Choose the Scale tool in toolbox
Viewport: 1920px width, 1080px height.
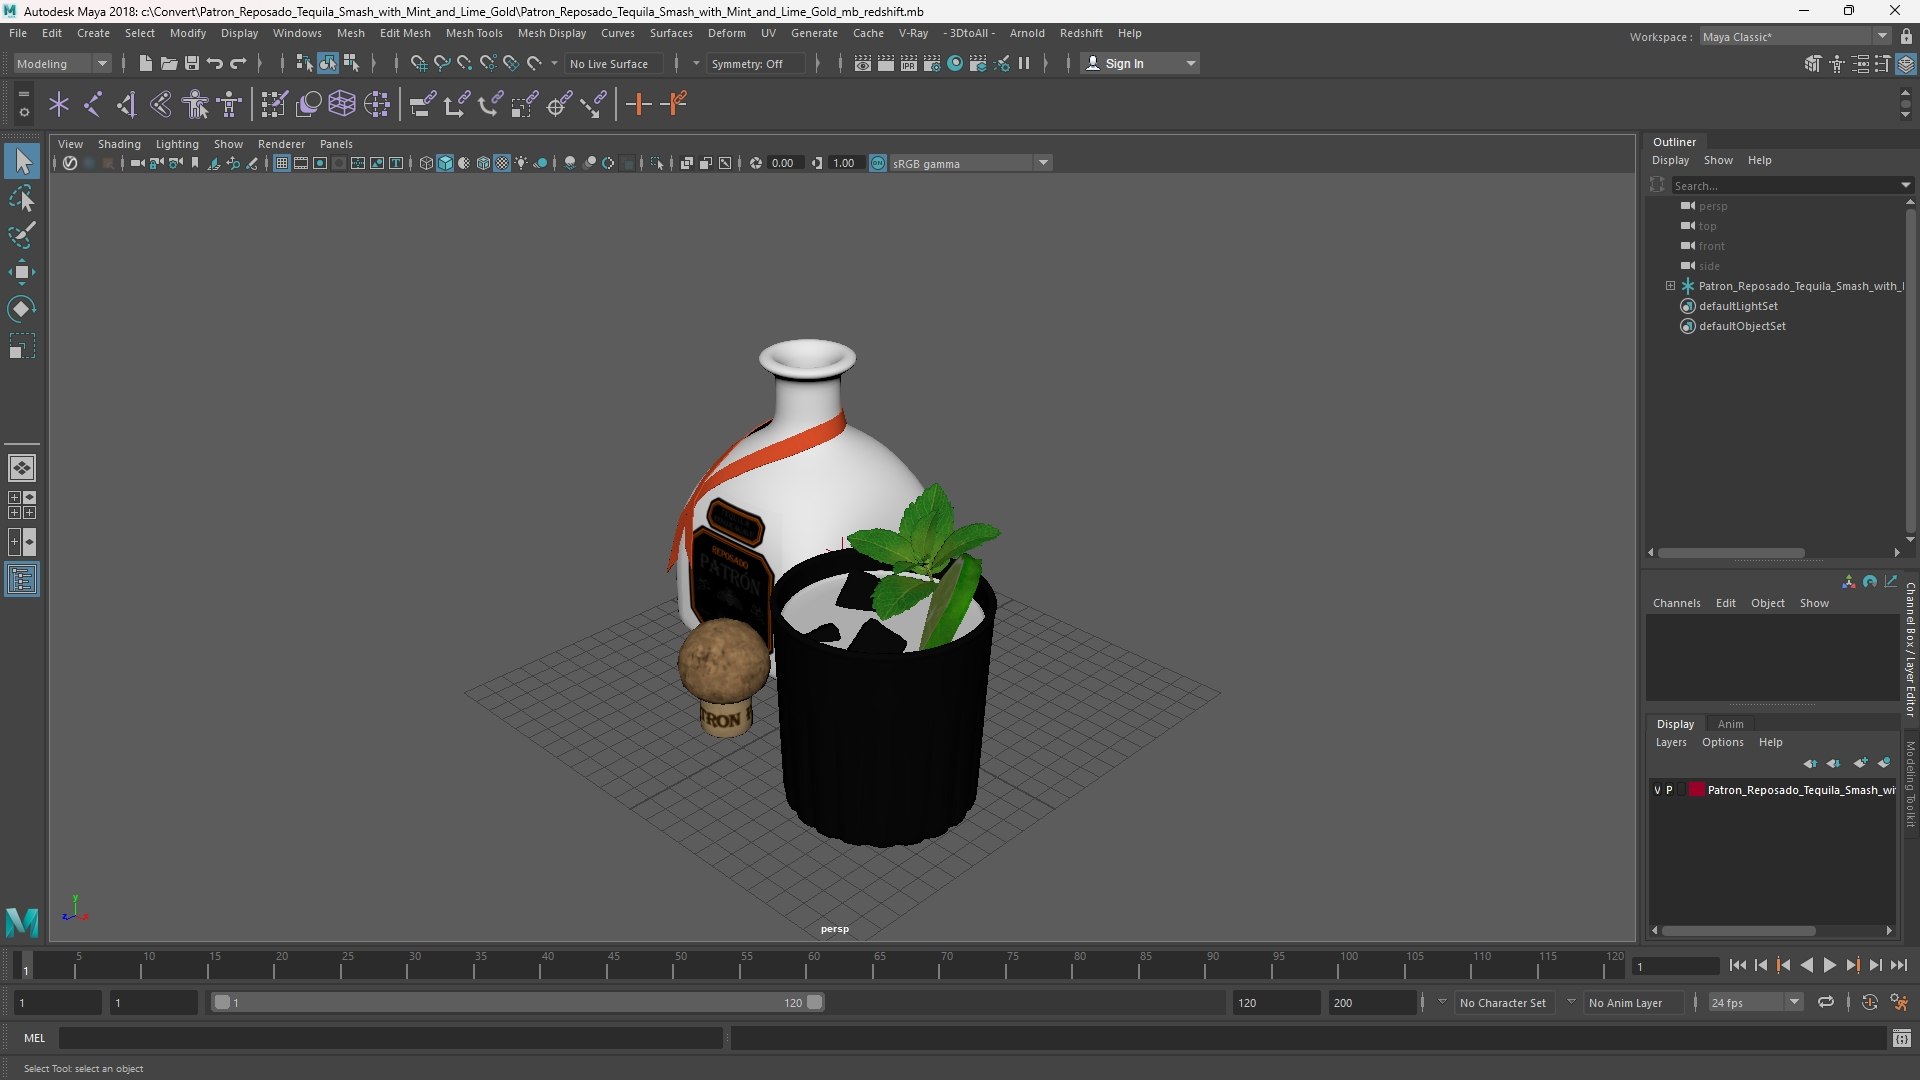pos(22,346)
